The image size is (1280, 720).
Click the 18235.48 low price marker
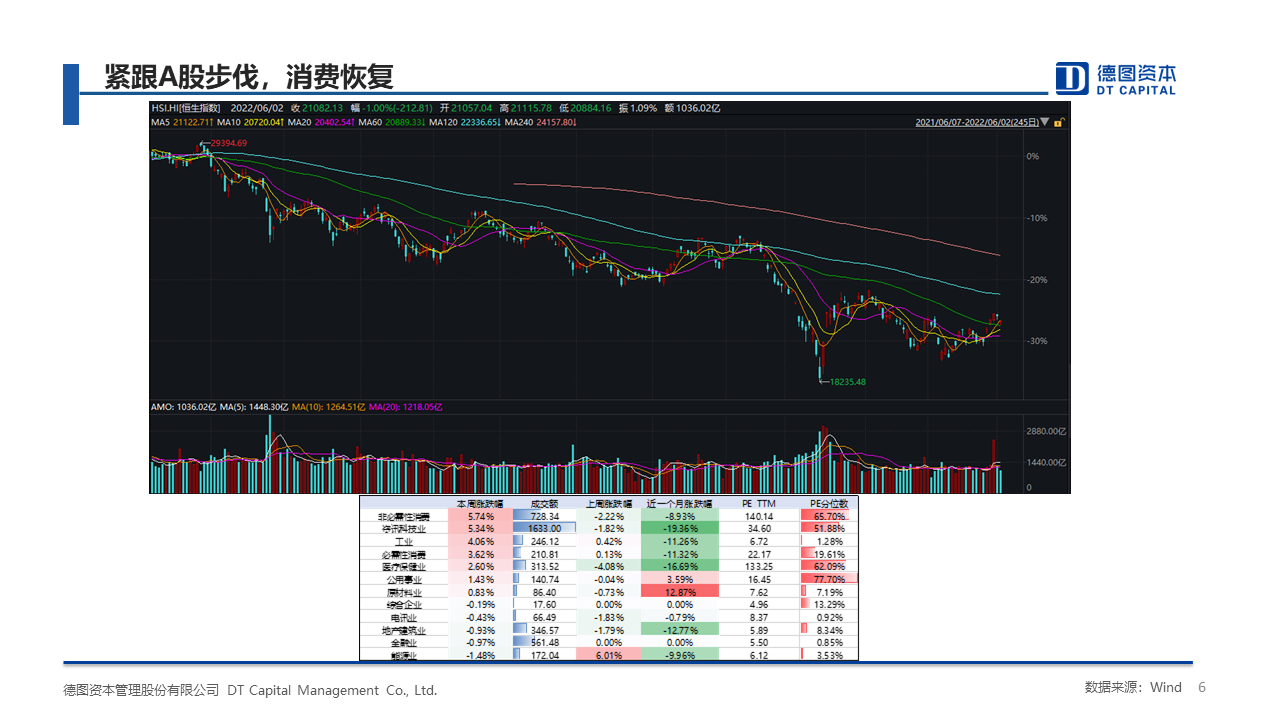pos(847,382)
